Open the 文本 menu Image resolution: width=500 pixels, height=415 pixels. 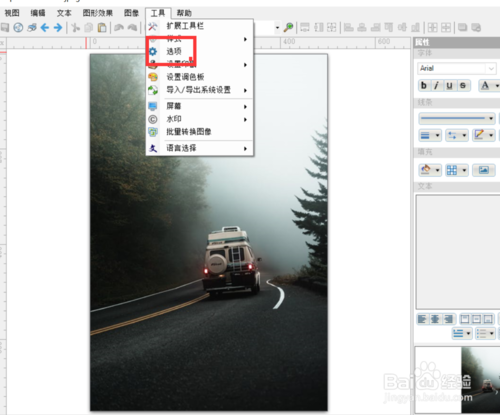click(64, 13)
